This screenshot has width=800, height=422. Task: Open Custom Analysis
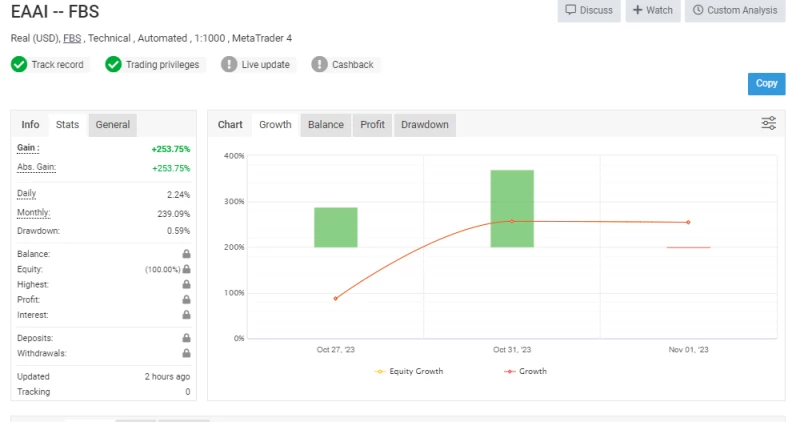click(735, 10)
